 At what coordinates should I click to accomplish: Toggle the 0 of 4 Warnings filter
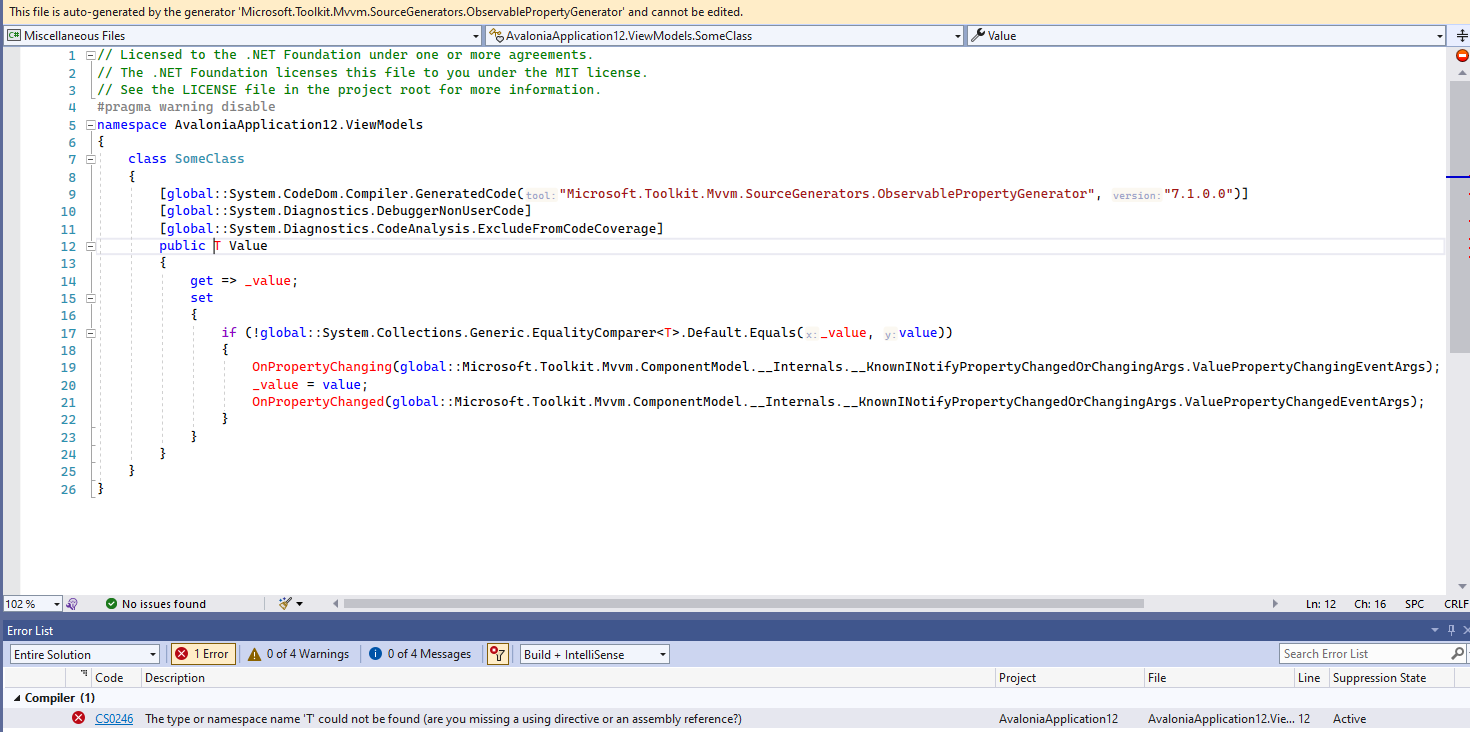[299, 654]
